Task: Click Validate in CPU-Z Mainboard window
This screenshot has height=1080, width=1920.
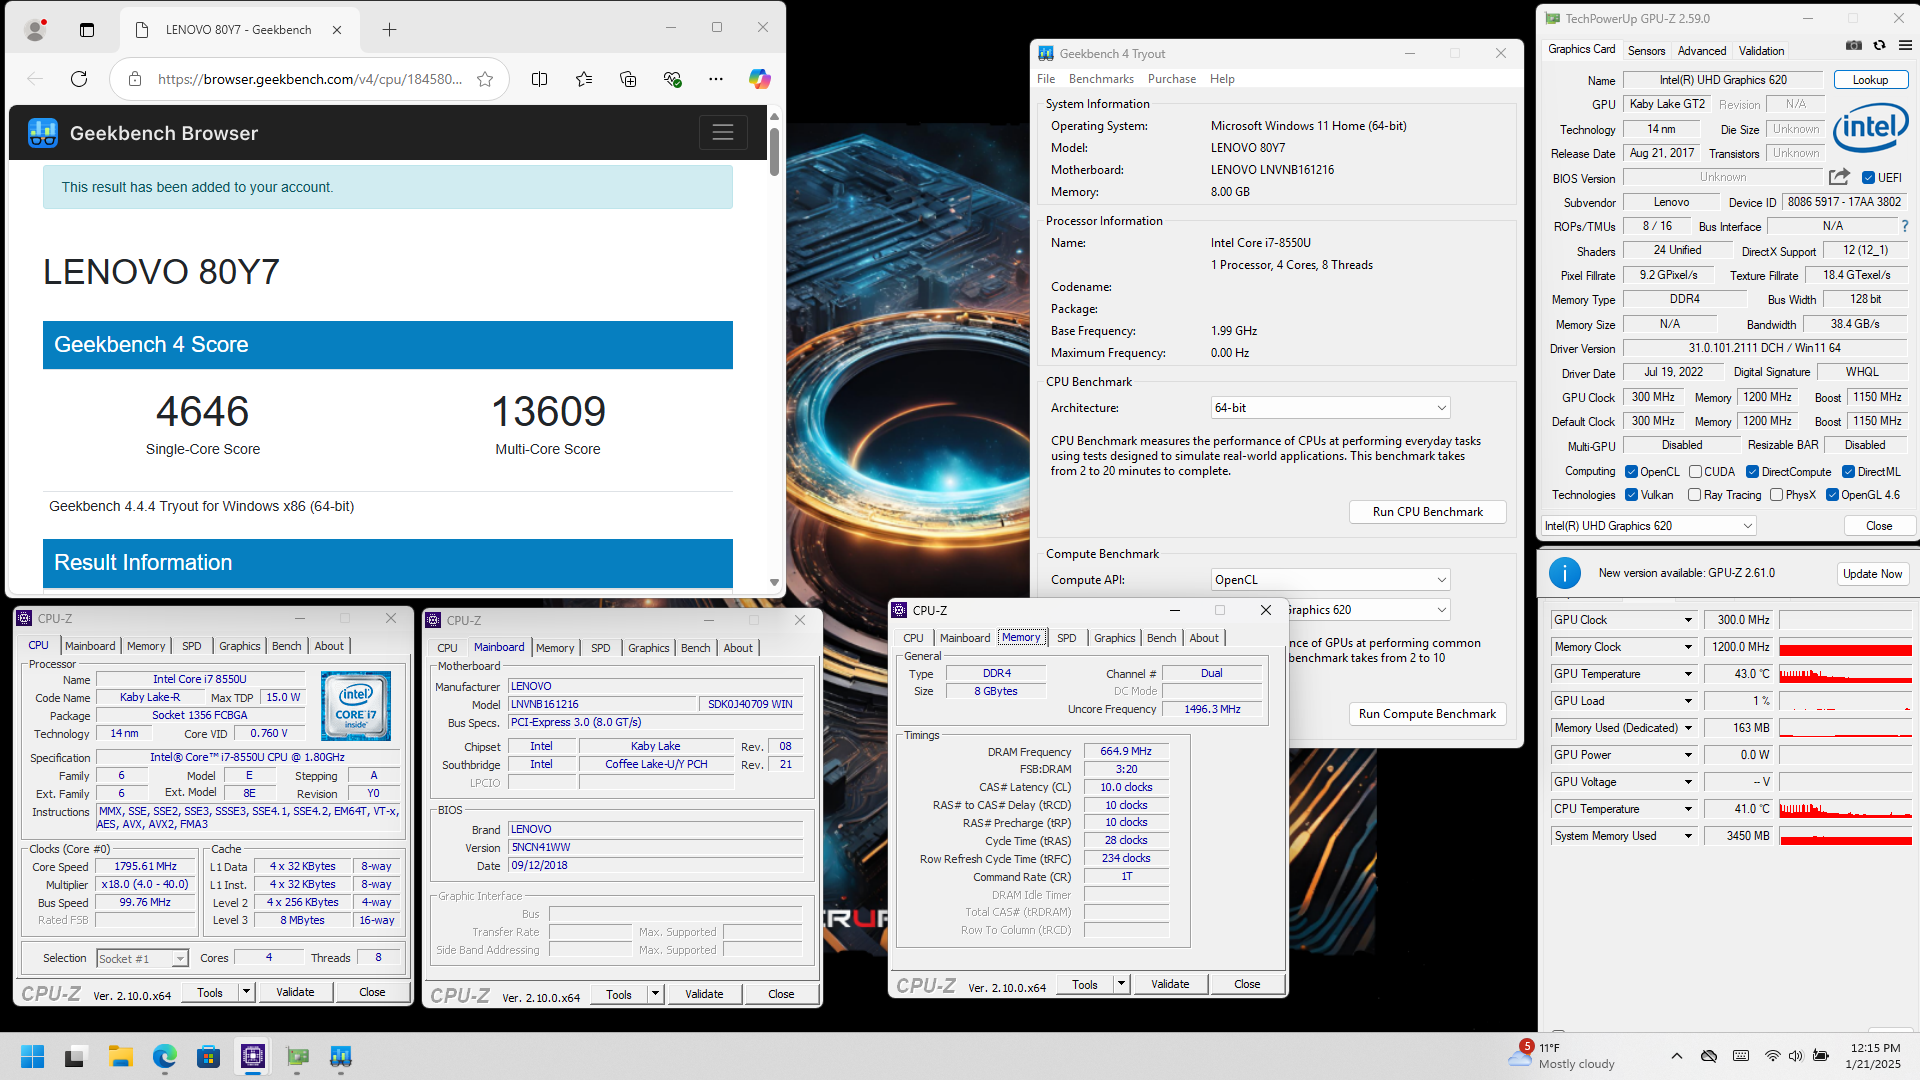Action: click(704, 994)
